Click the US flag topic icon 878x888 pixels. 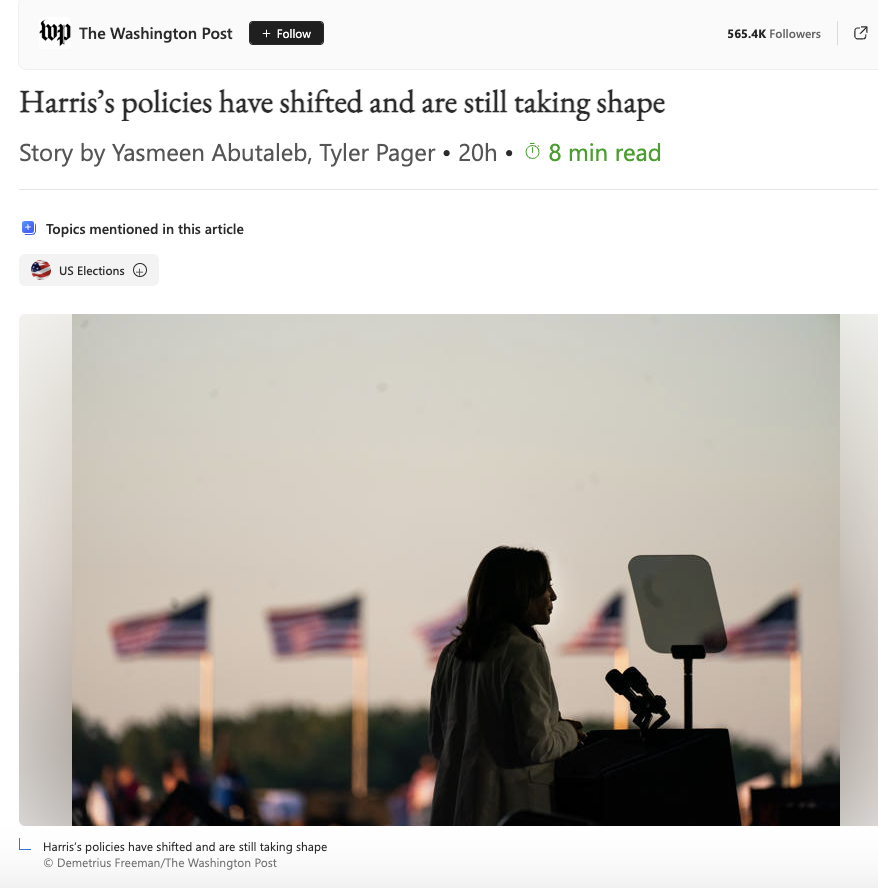(41, 270)
